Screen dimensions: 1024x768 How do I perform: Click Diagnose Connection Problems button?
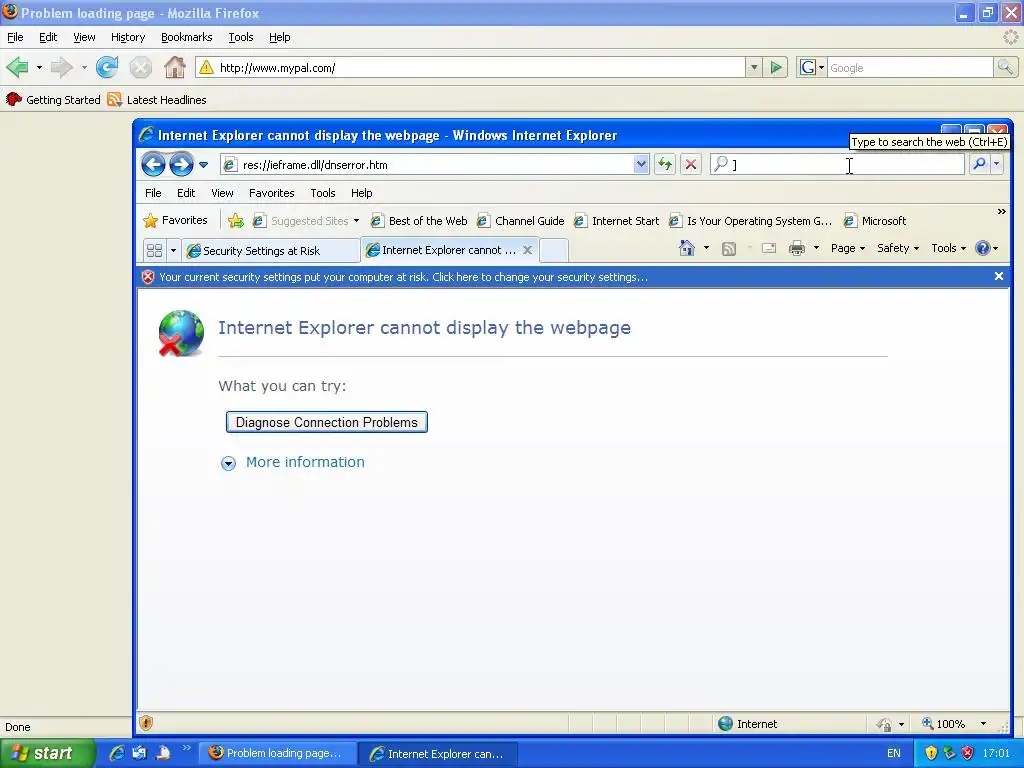(x=327, y=422)
